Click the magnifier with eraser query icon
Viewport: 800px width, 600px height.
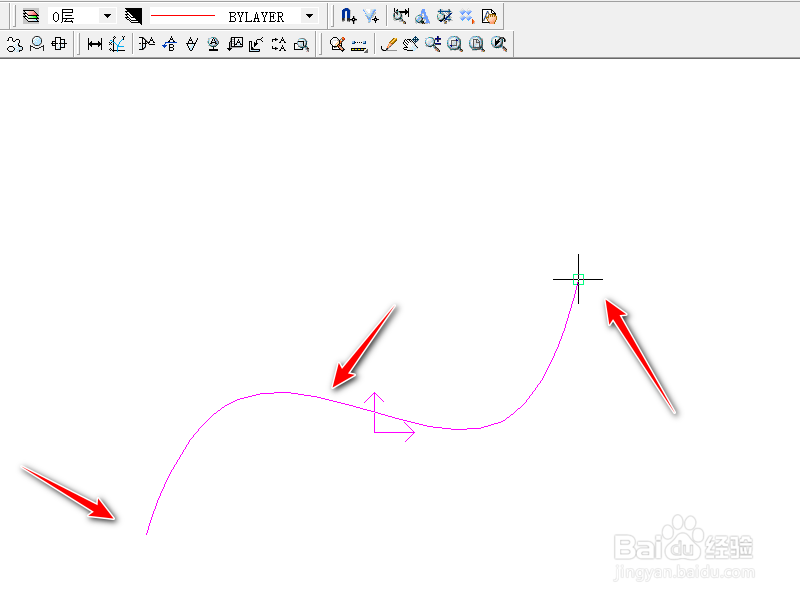pyautogui.click(x=337, y=44)
